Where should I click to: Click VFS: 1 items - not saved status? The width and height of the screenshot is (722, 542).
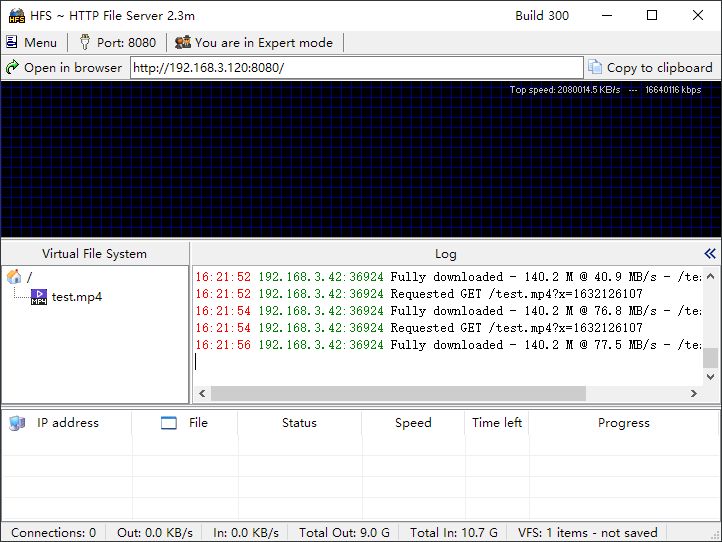click(588, 533)
